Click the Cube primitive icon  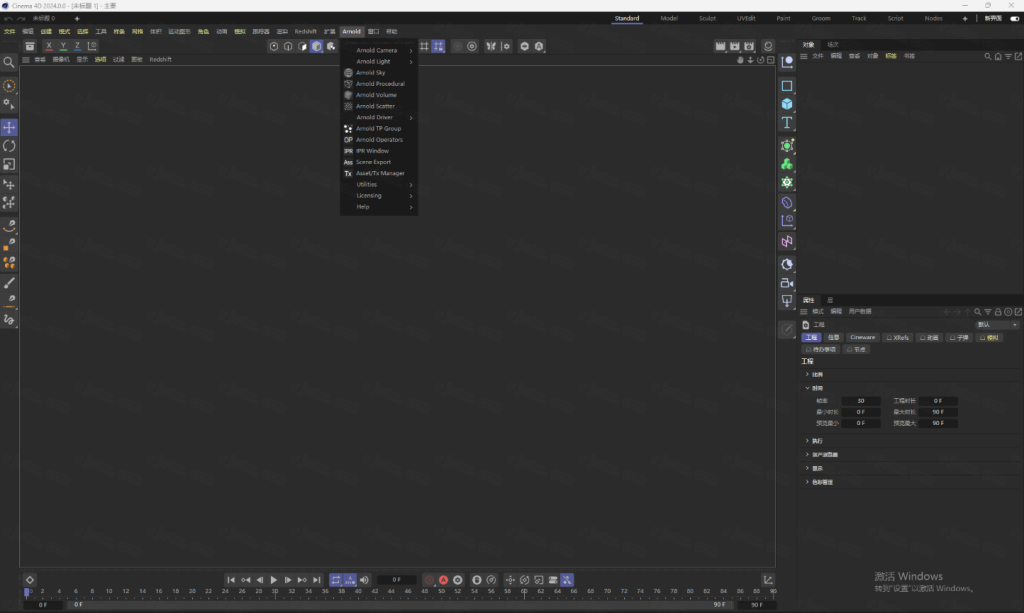[x=787, y=104]
